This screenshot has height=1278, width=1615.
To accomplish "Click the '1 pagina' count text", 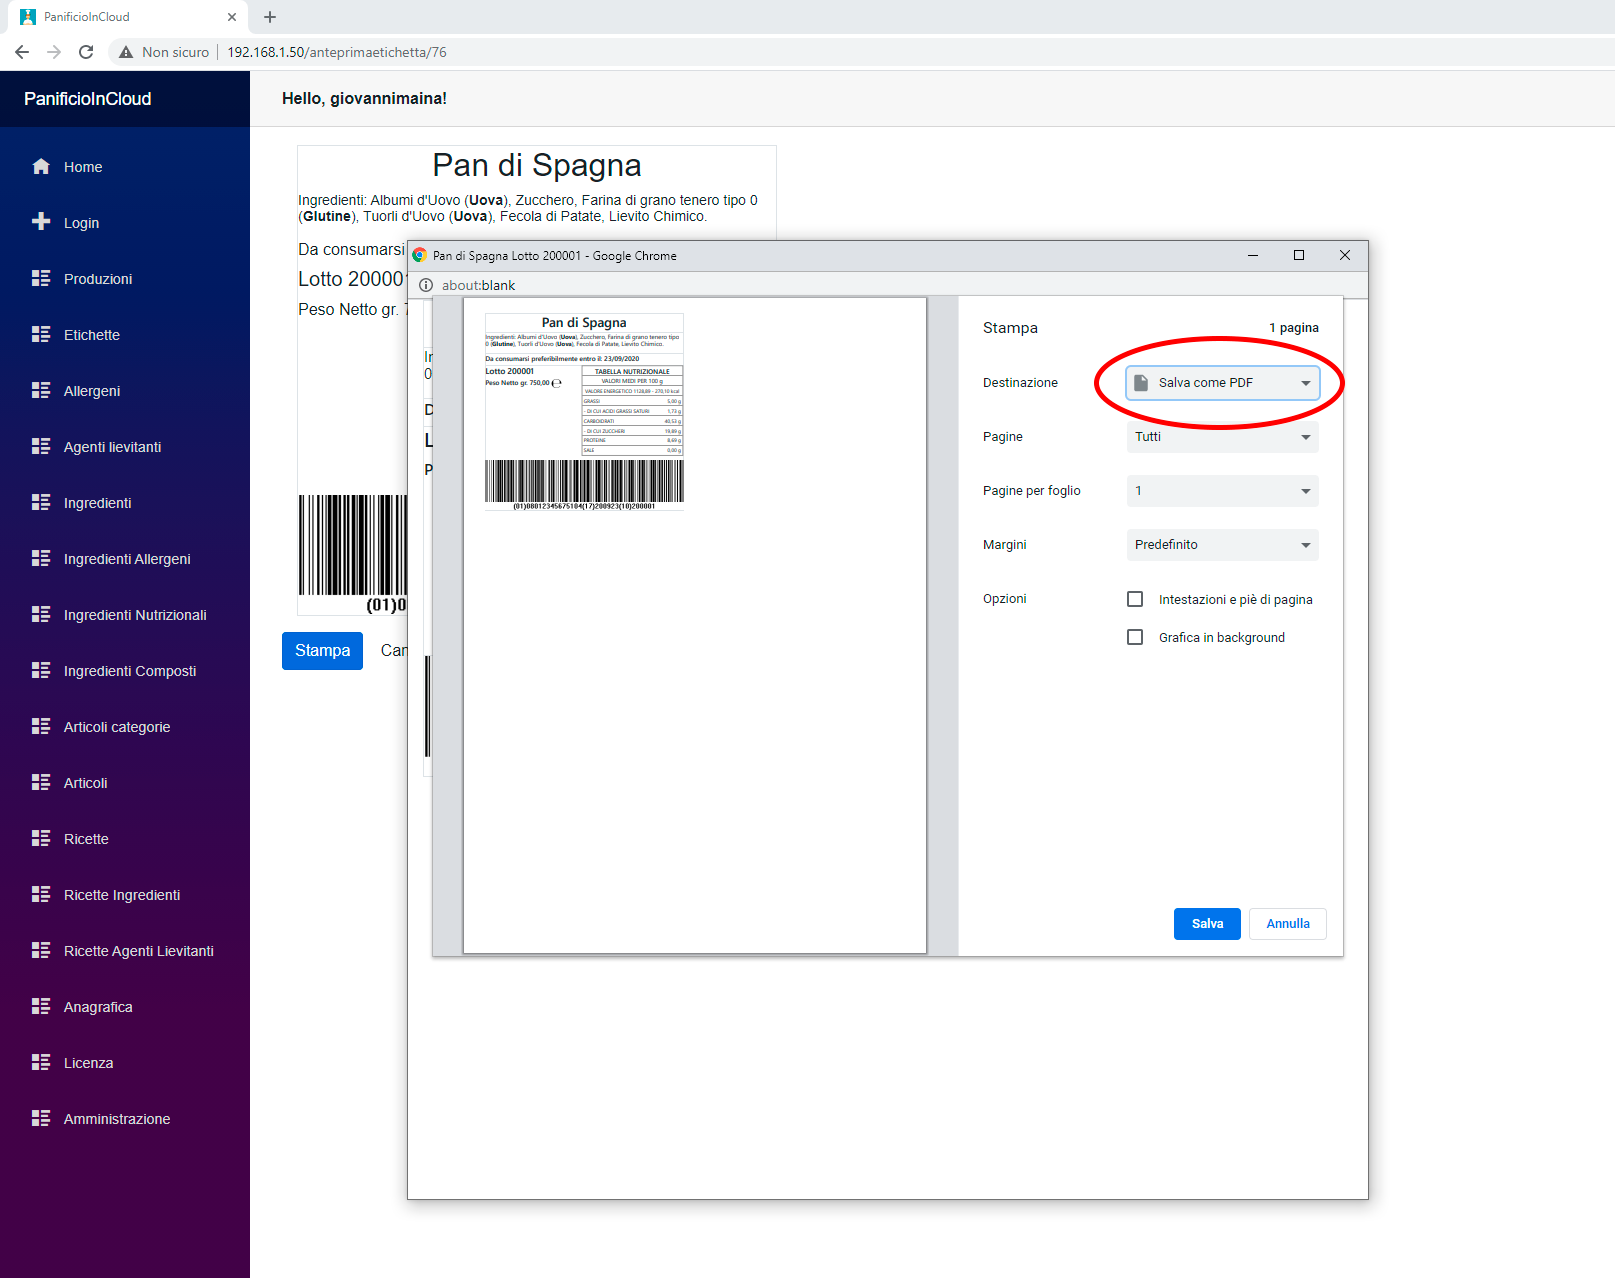I will (x=1293, y=328).
